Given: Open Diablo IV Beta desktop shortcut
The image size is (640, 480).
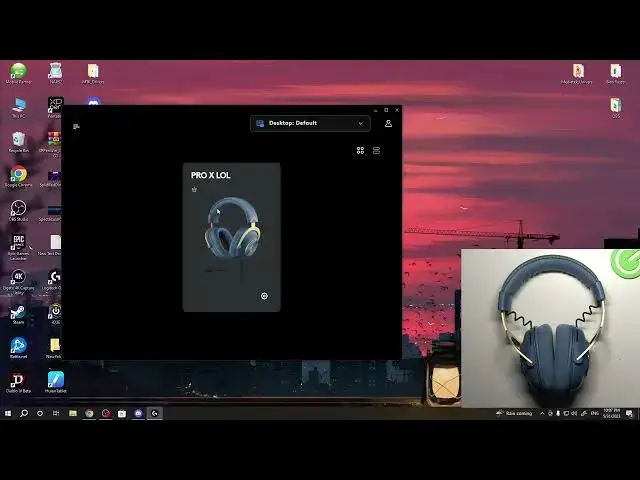Looking at the screenshot, I should 18,382.
